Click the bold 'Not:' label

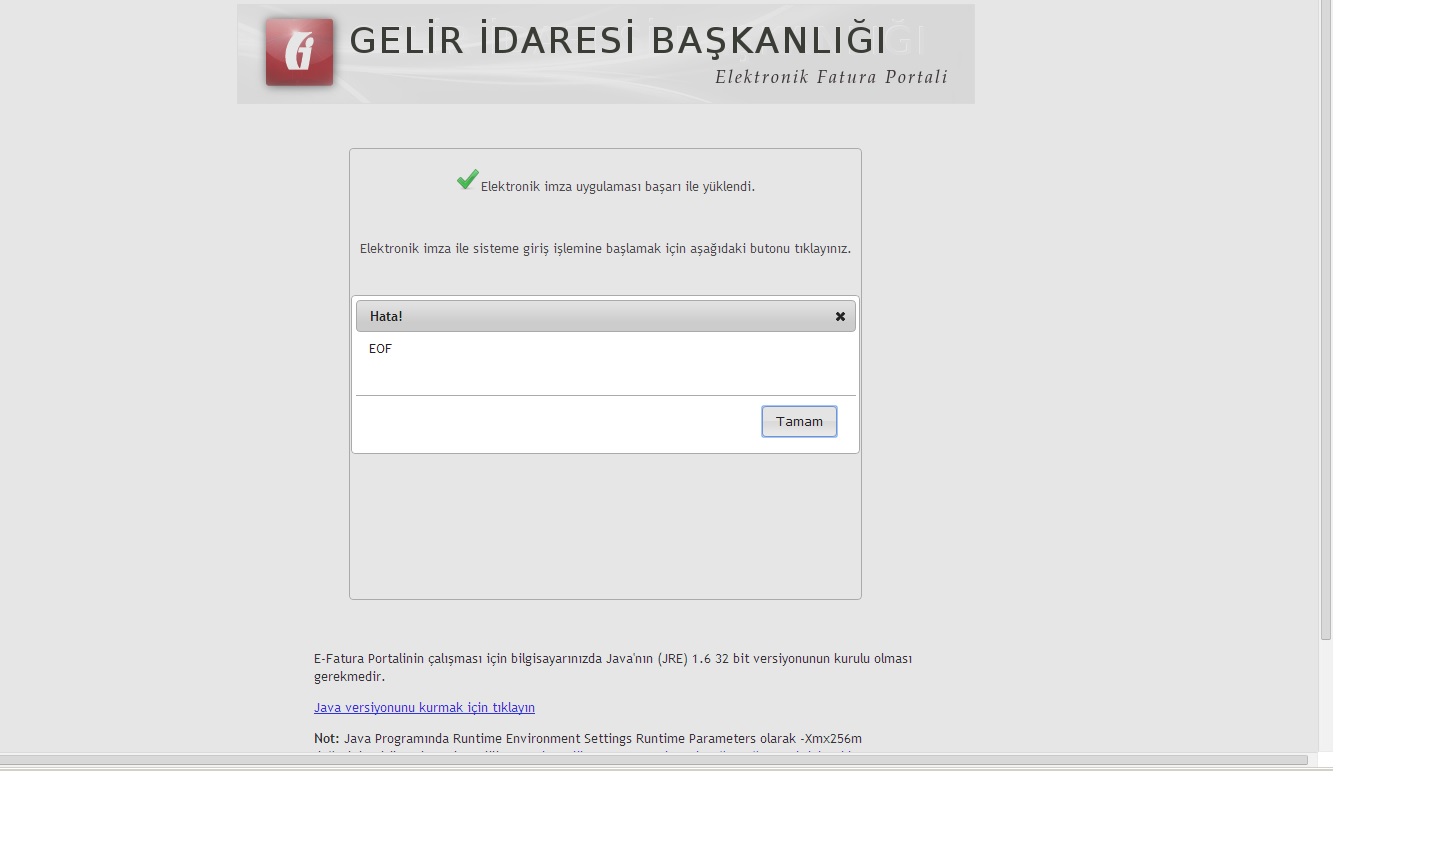tap(326, 738)
